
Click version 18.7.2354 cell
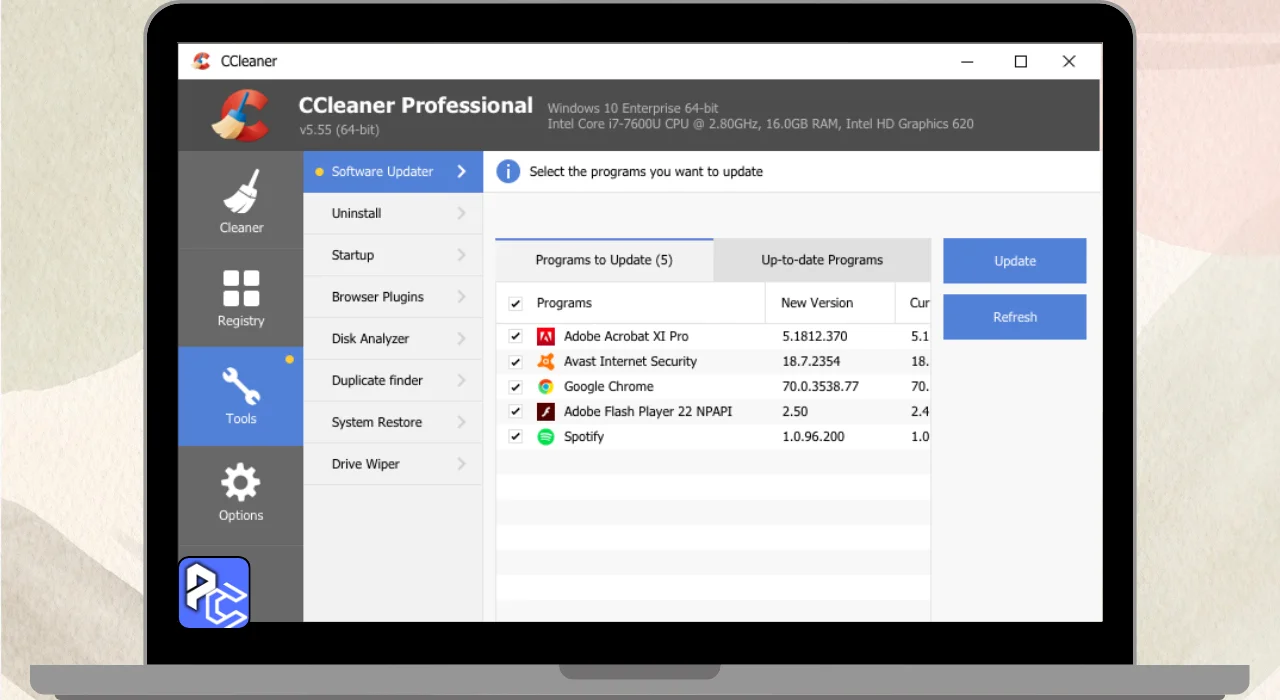point(811,361)
